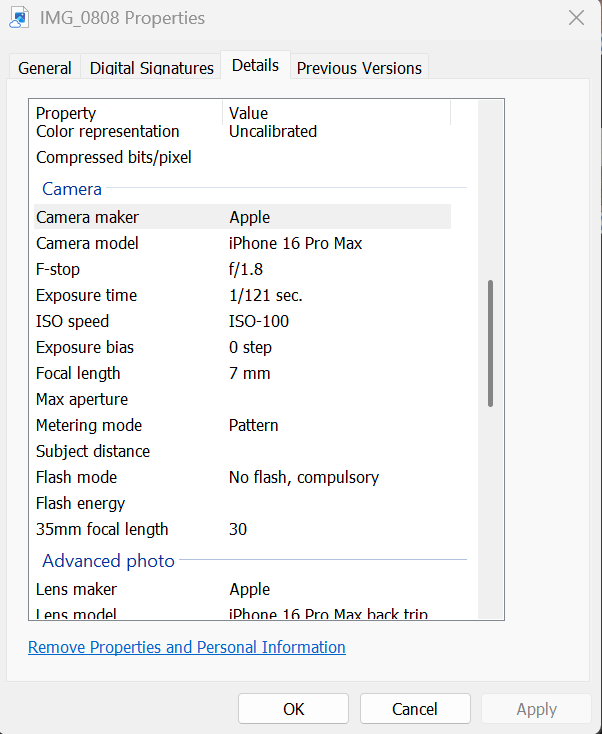602x734 pixels.
Task: Open the Previous Versions tab
Action: tap(359, 68)
